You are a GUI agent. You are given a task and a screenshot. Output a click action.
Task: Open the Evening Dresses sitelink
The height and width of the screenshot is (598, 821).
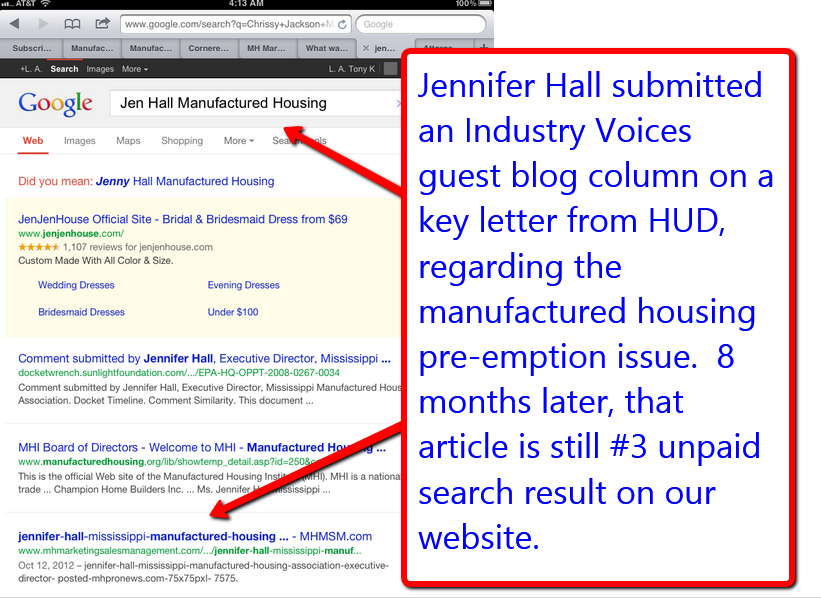pos(243,285)
